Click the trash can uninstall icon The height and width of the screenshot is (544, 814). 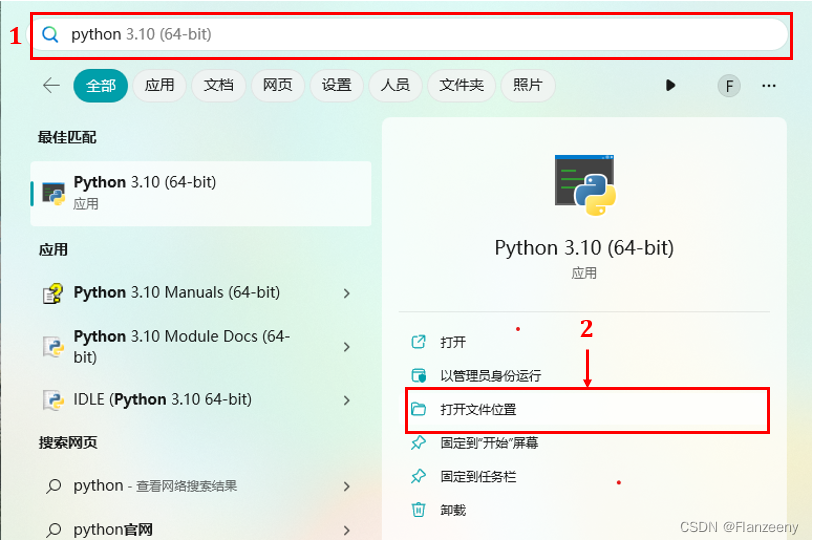pyautogui.click(x=418, y=510)
